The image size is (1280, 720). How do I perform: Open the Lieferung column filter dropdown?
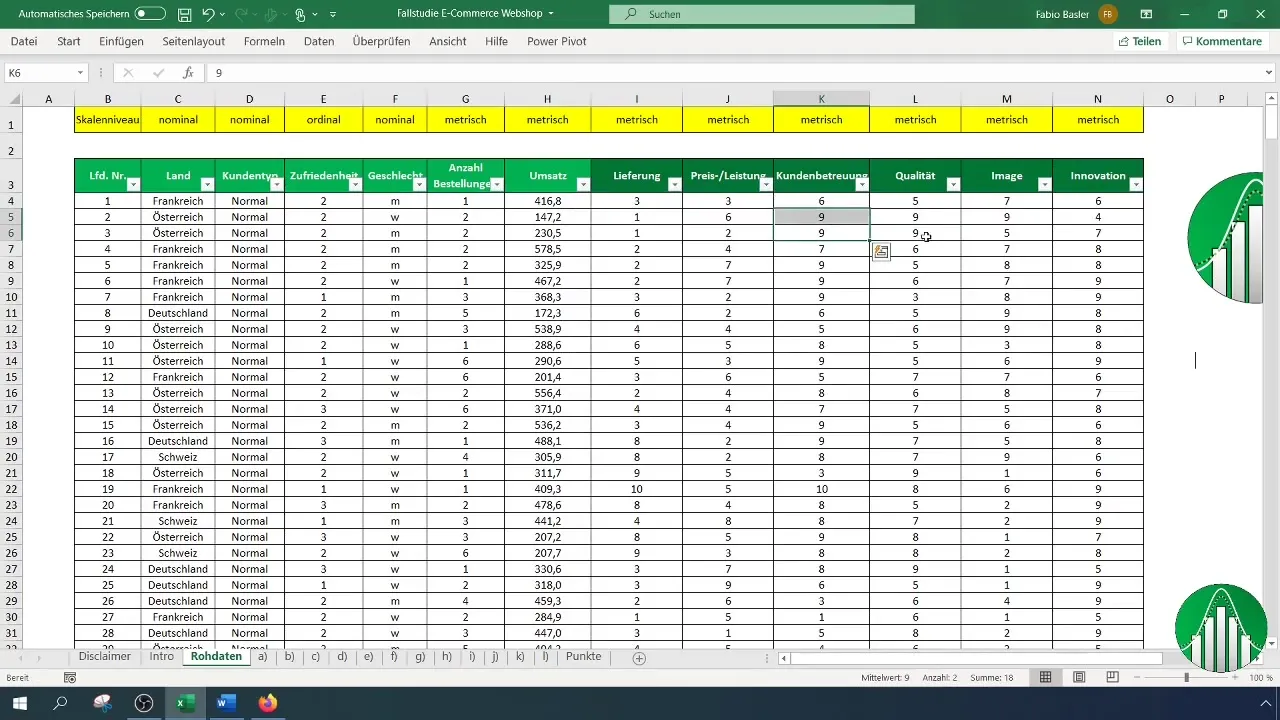(675, 184)
